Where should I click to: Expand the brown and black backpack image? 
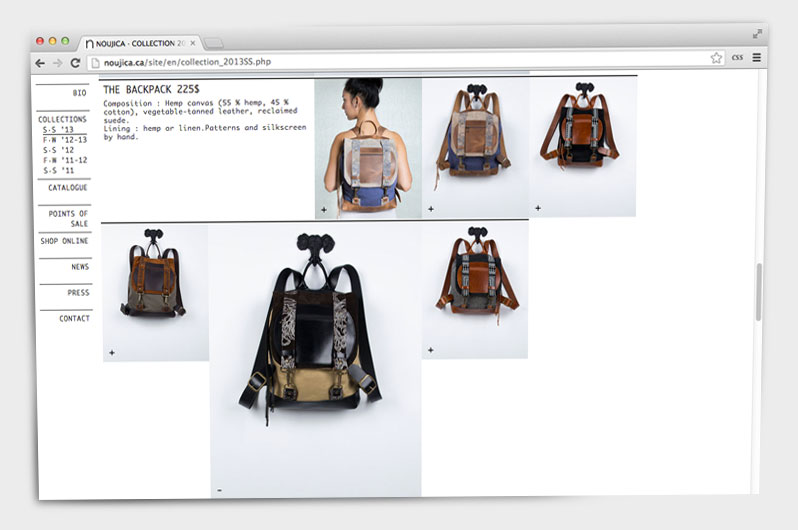click(538, 208)
